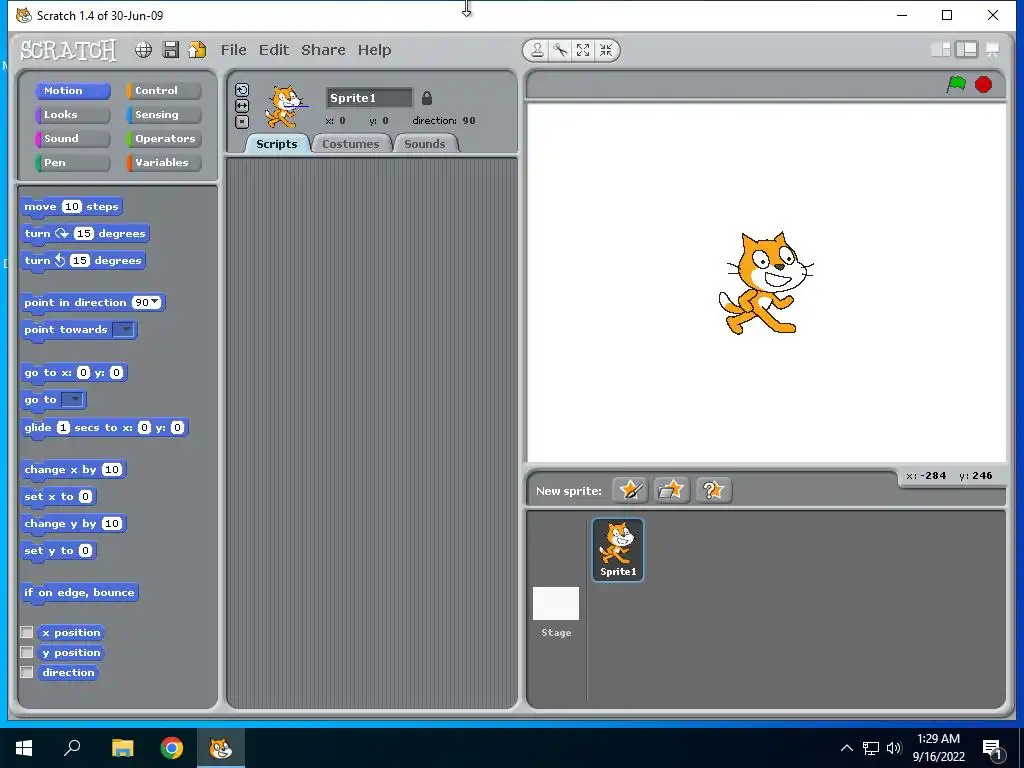
Task: Click the sprite name field Sprite1
Action: (x=370, y=98)
